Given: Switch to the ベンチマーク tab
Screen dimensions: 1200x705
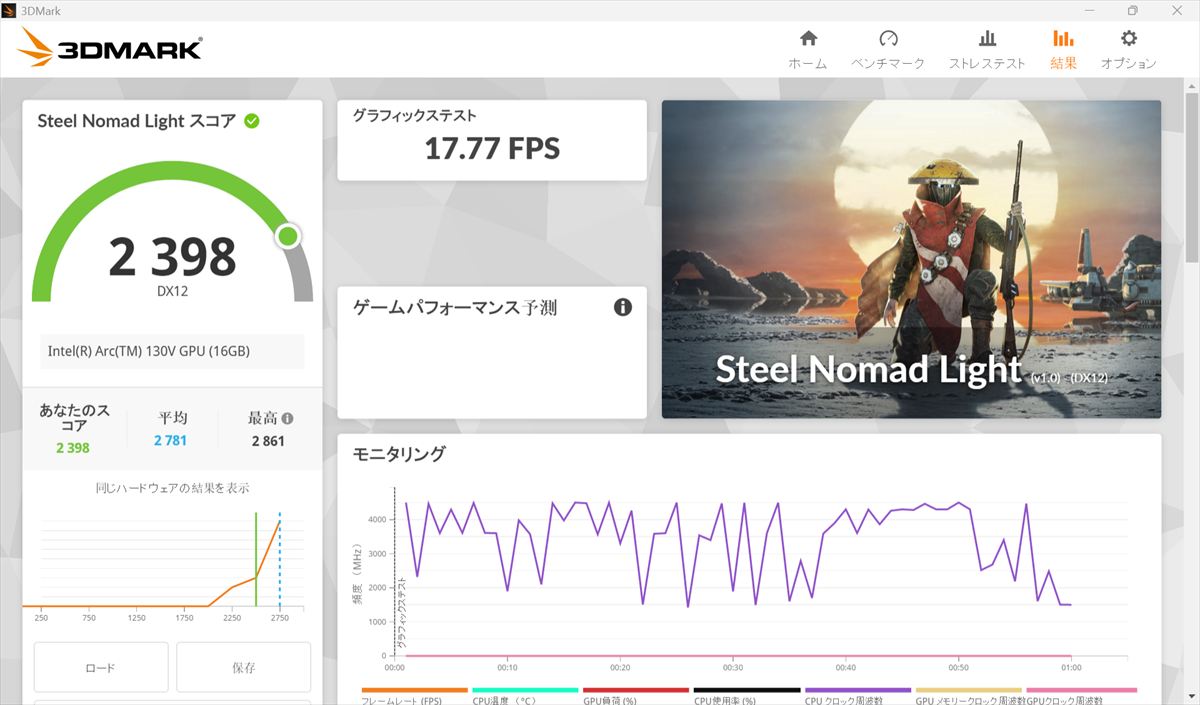Looking at the screenshot, I should [x=888, y=49].
